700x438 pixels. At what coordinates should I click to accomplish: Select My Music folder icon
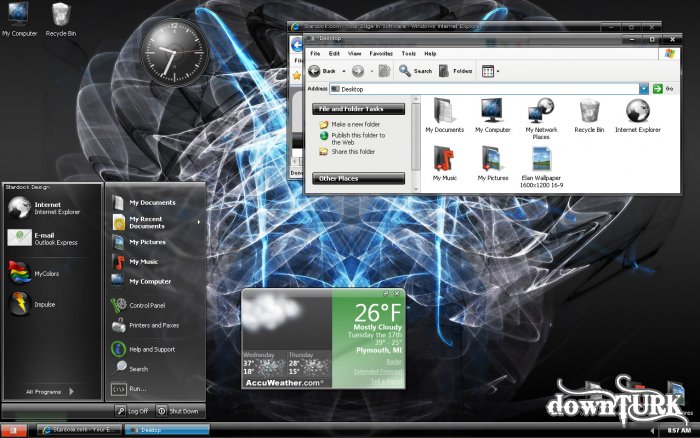pyautogui.click(x=445, y=163)
